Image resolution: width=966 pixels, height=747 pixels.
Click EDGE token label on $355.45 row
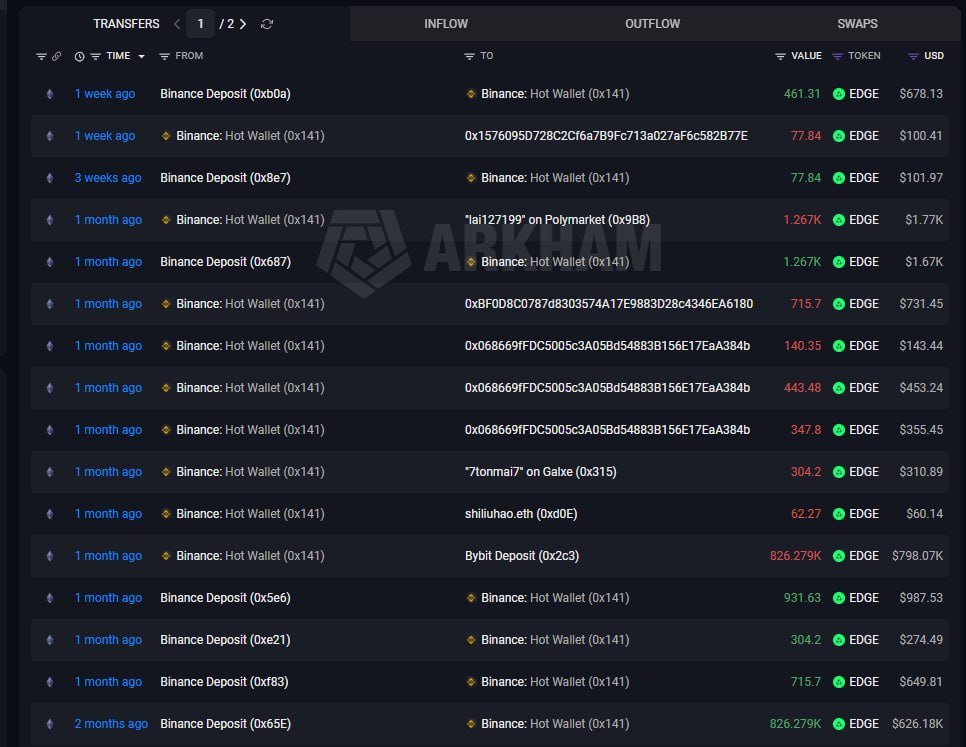pos(864,430)
